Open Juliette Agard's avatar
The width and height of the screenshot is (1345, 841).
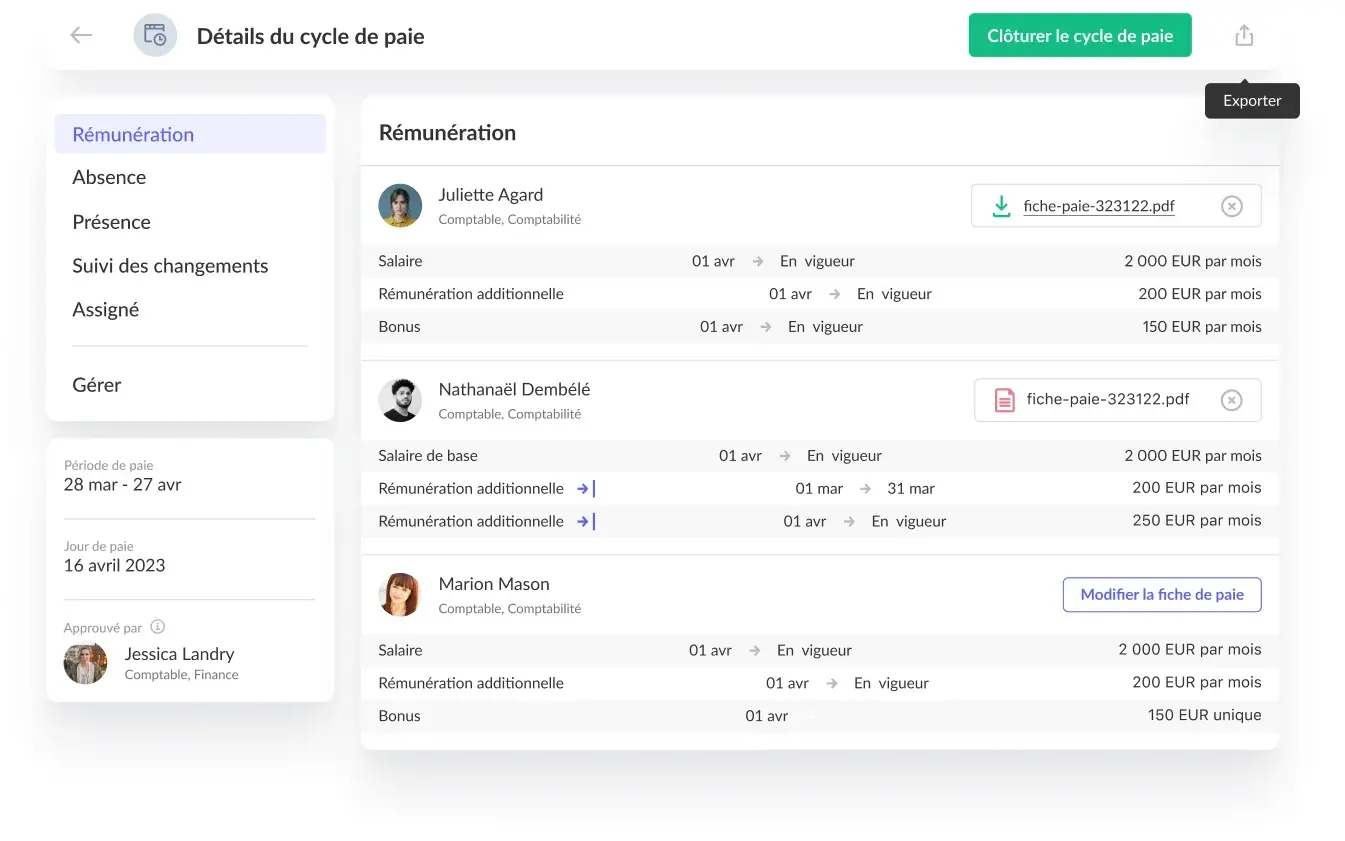tap(400, 205)
